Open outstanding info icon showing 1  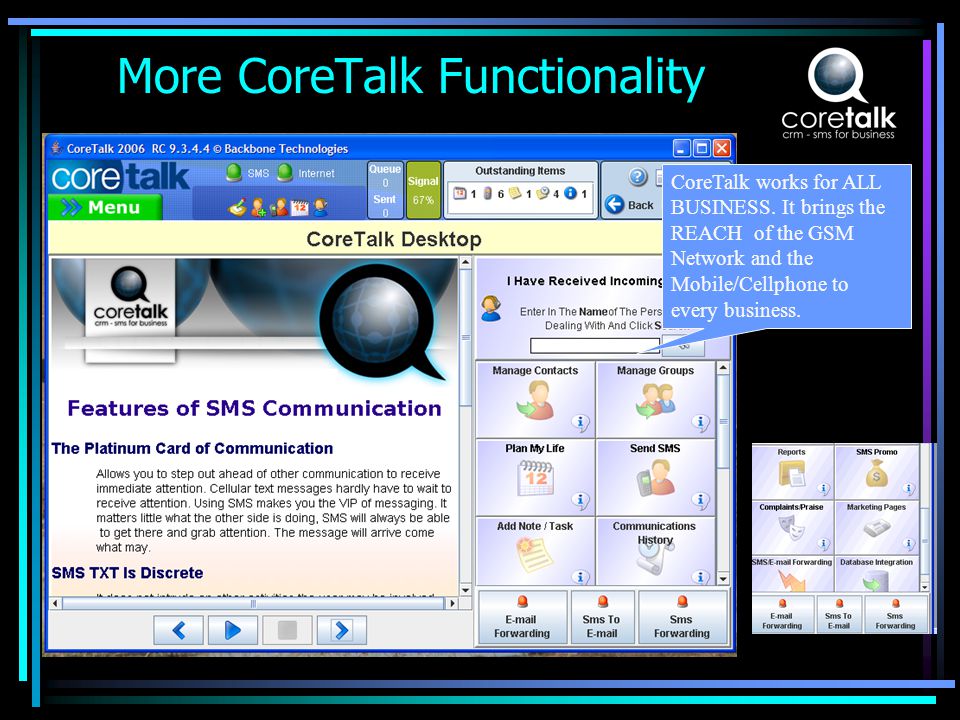(x=571, y=193)
